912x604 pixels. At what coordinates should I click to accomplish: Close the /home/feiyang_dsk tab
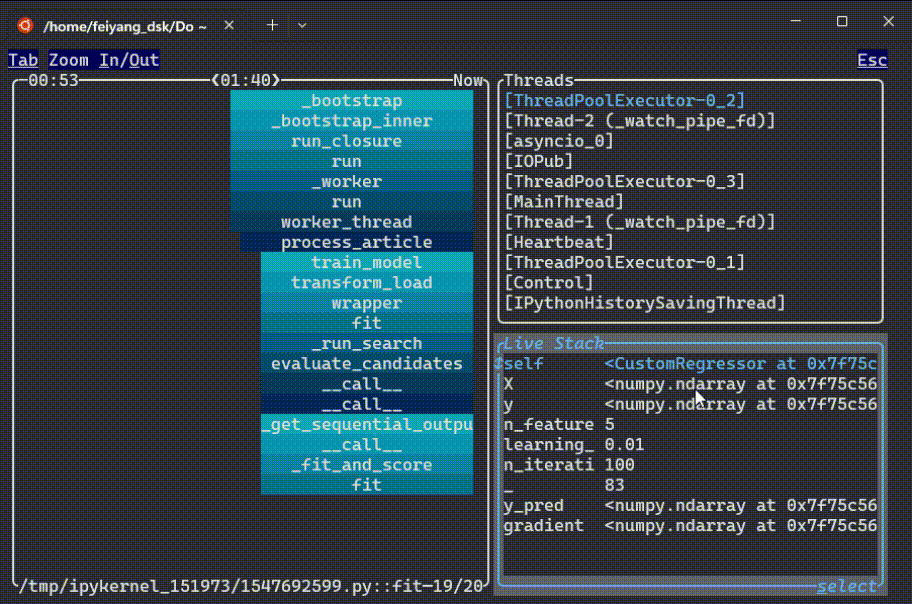(x=229, y=25)
